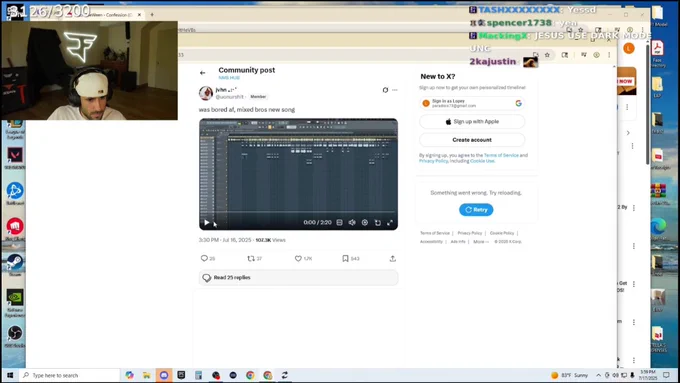
Task: Reply using the comment bubble icon
Action: (204, 259)
